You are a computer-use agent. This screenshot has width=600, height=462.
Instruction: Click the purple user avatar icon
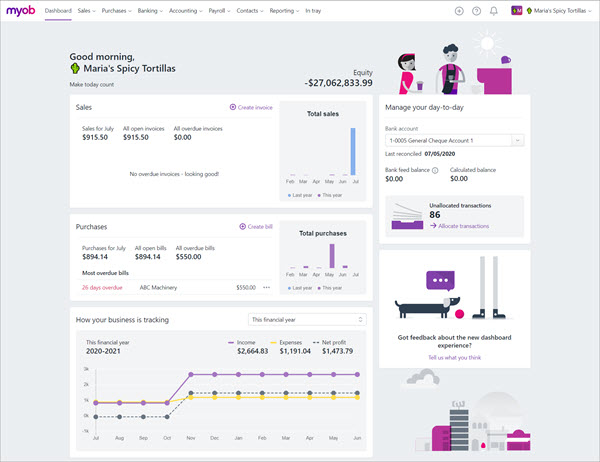516,11
